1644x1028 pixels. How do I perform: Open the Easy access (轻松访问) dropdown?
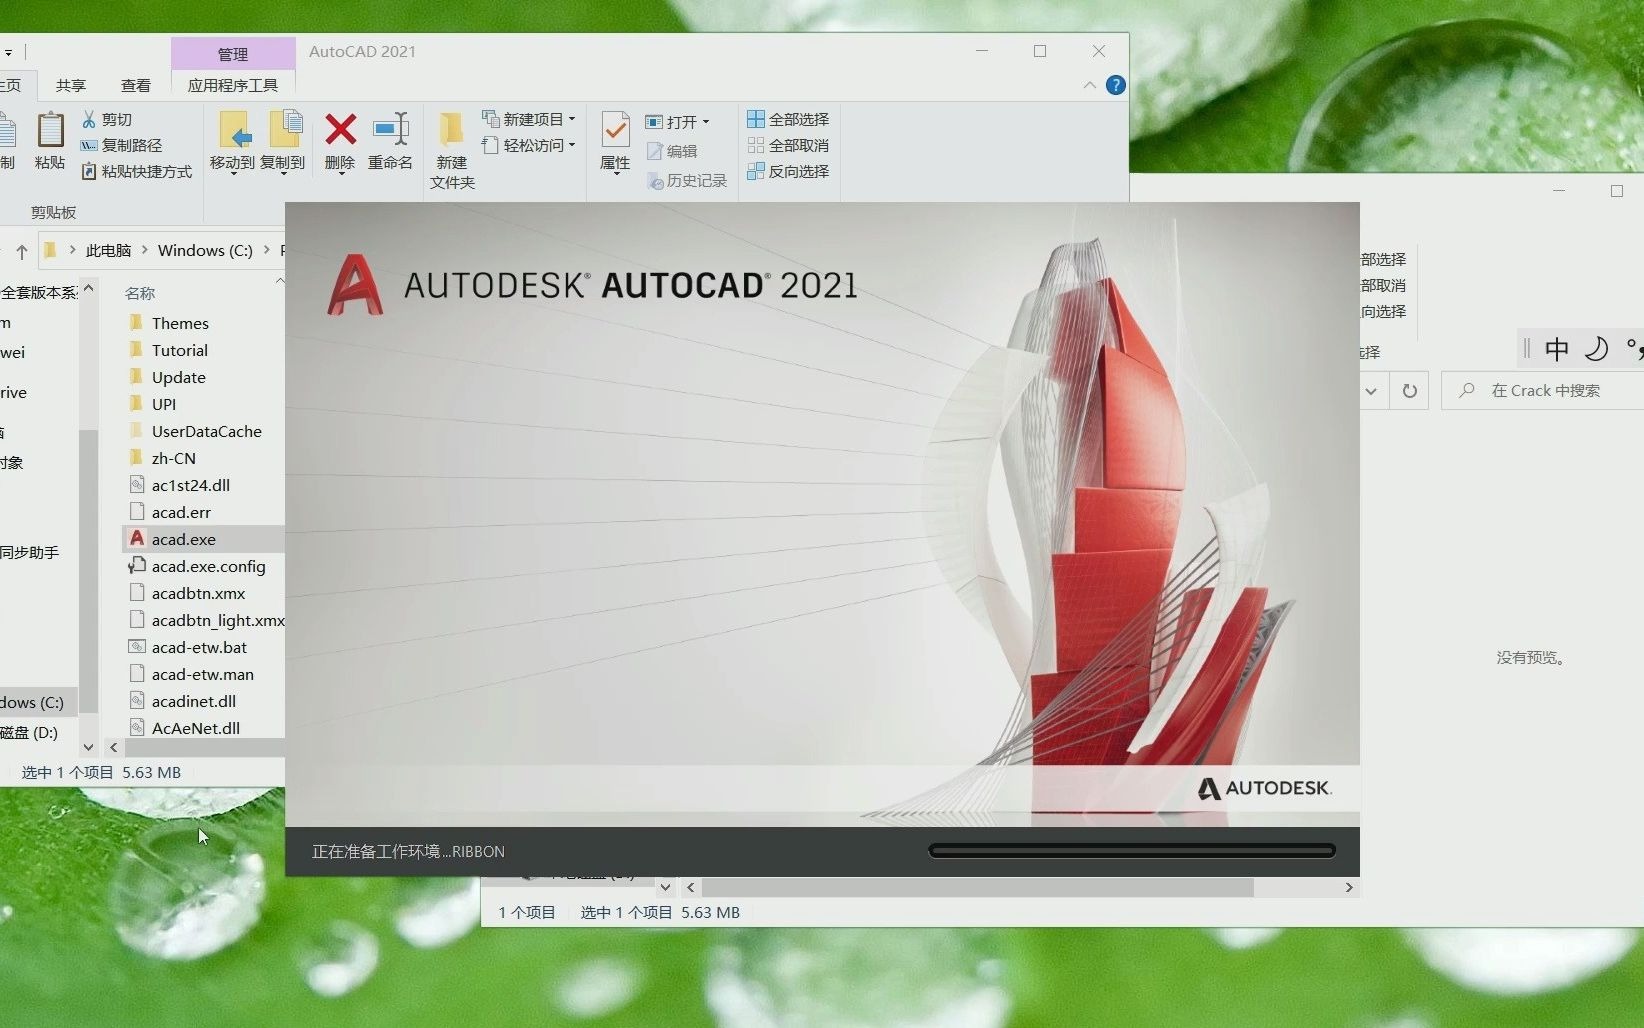pyautogui.click(x=529, y=145)
